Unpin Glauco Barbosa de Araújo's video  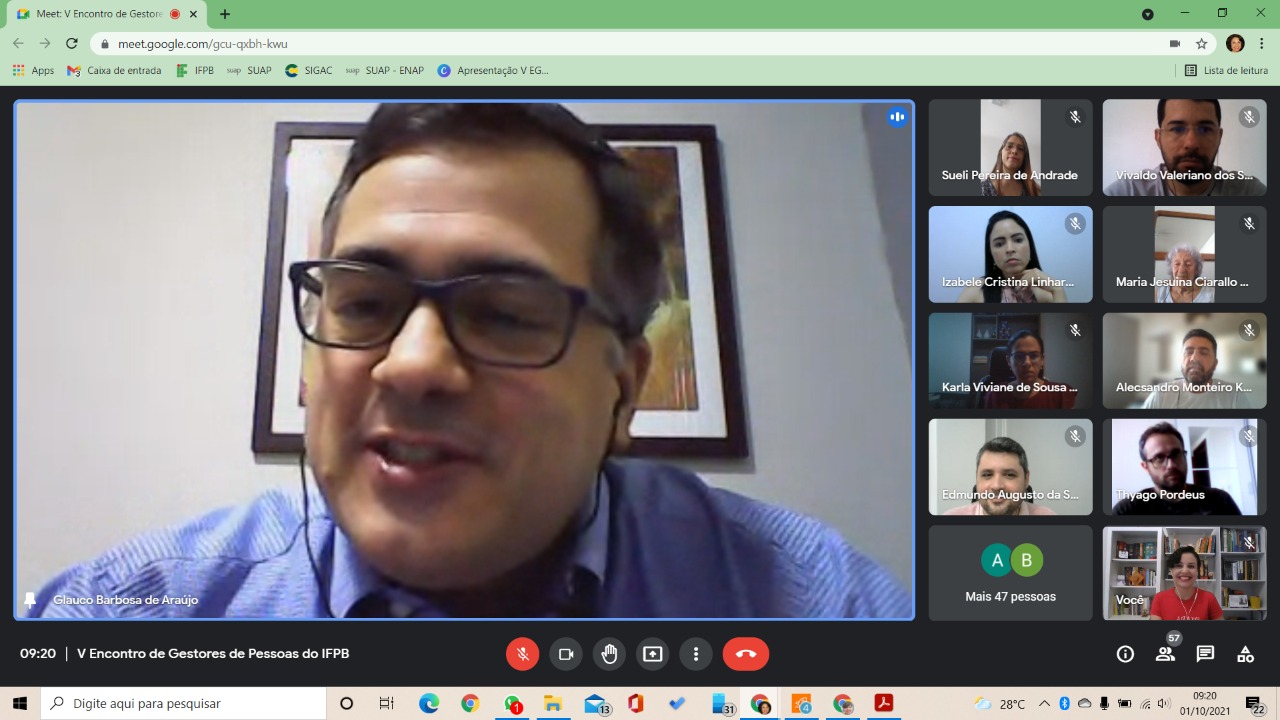30,600
